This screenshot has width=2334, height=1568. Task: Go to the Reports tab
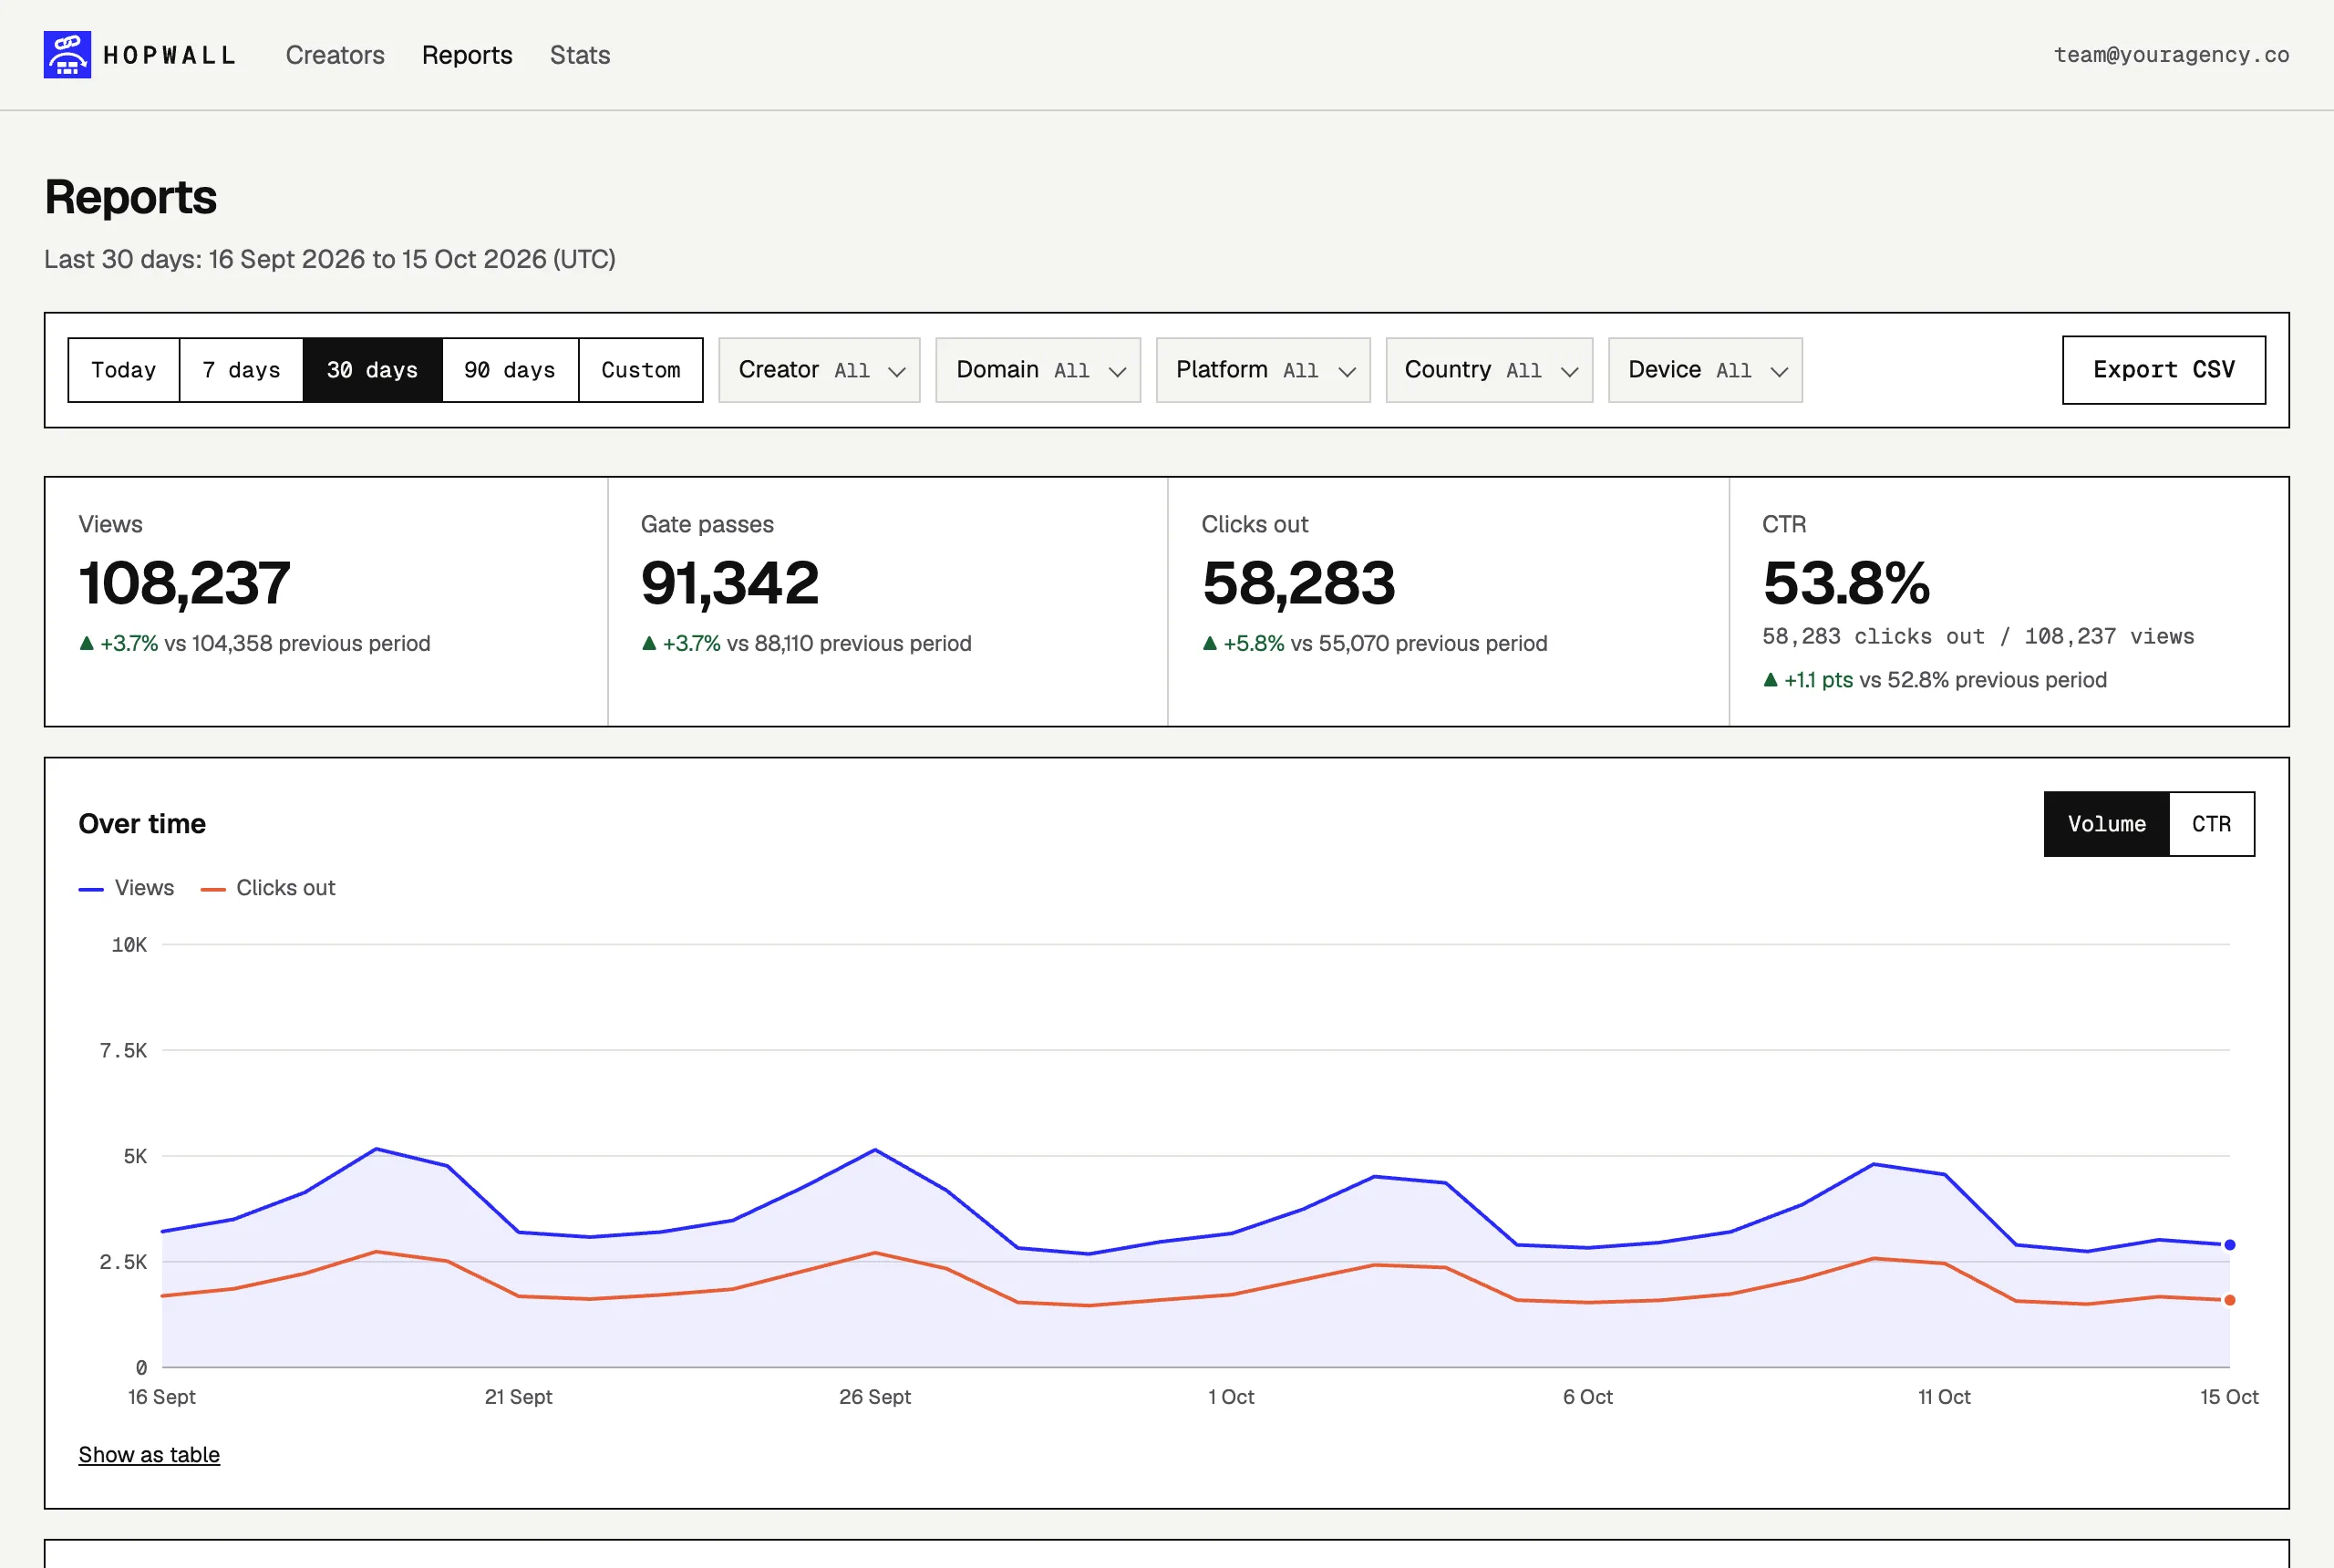467,55
